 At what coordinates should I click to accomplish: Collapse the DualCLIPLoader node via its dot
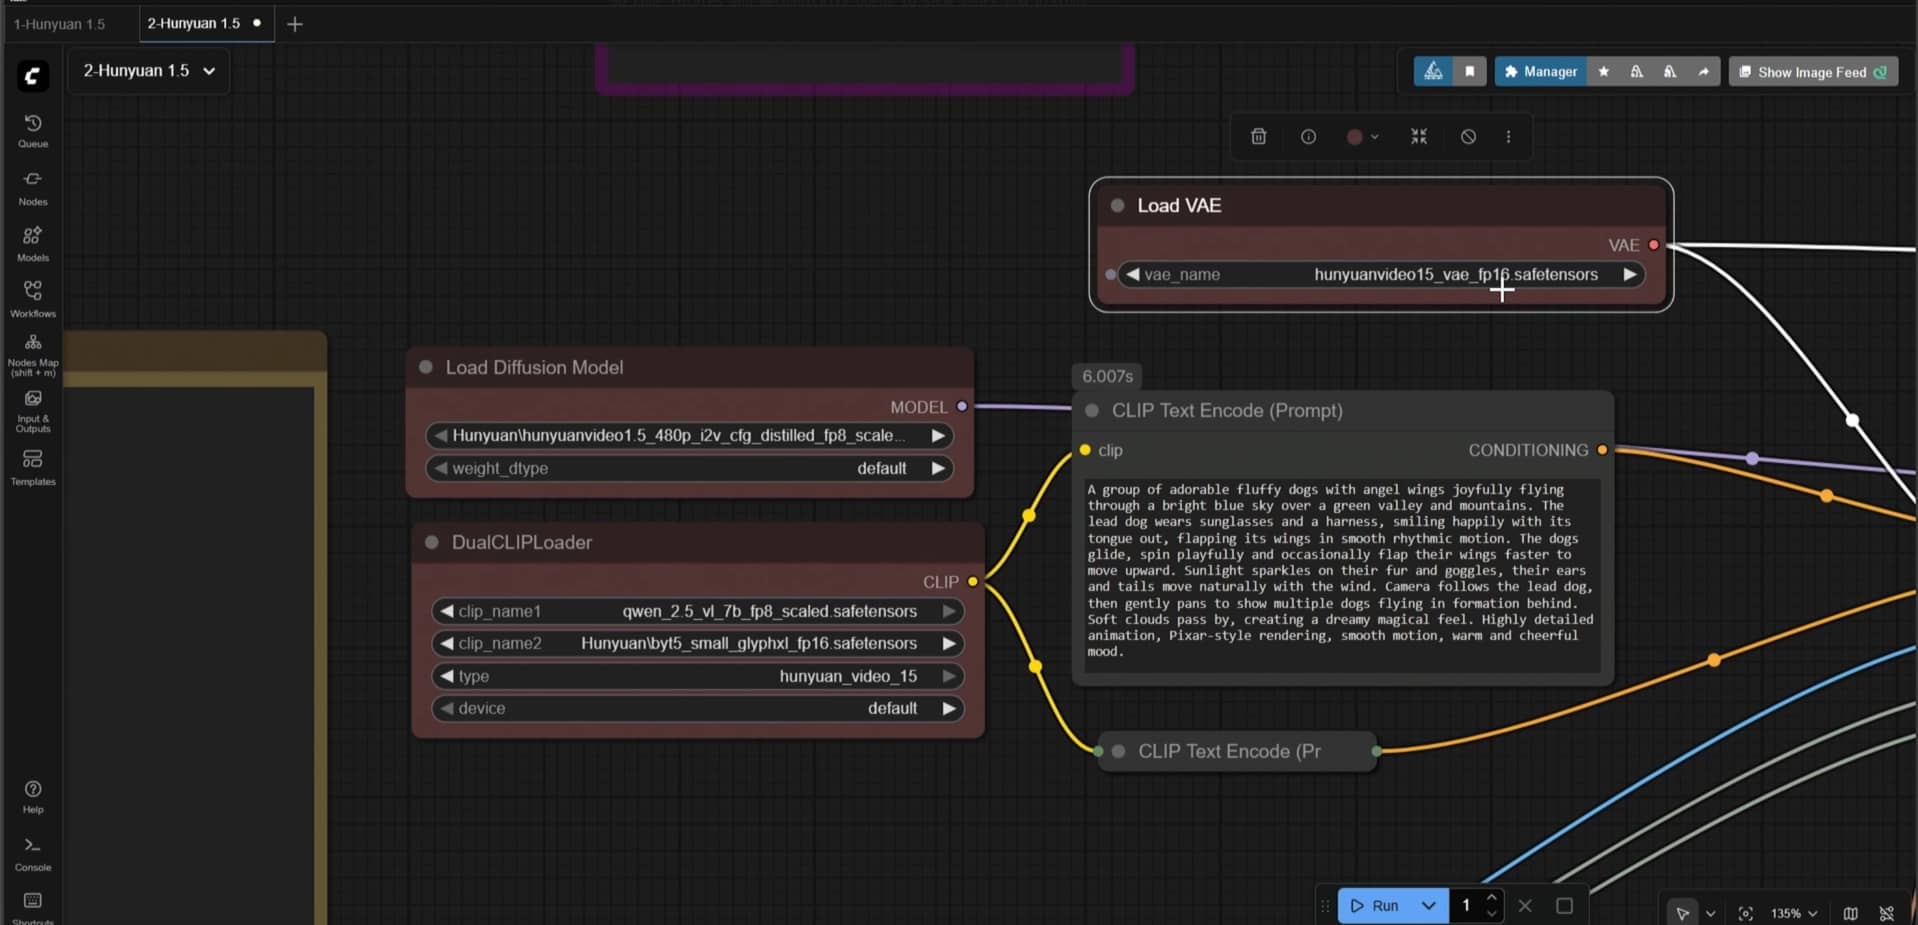click(432, 542)
